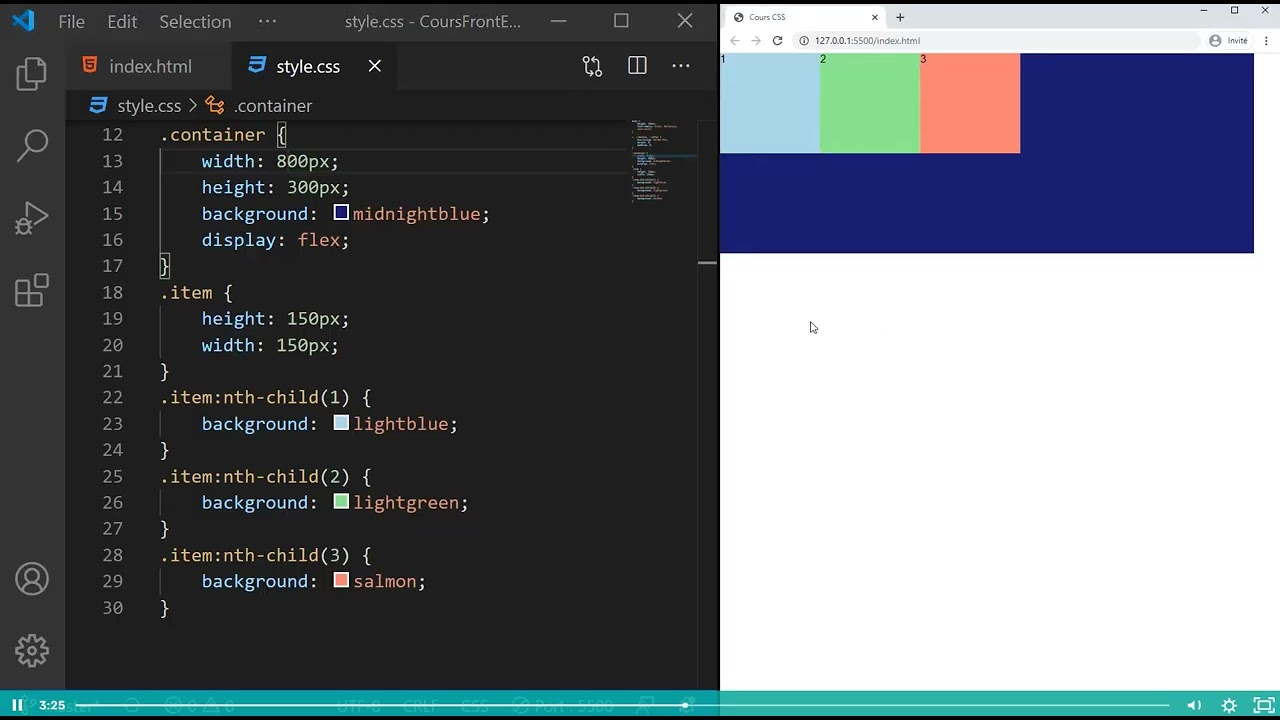Maximize the VS Code window
This screenshot has width=1280, height=720.
621,21
